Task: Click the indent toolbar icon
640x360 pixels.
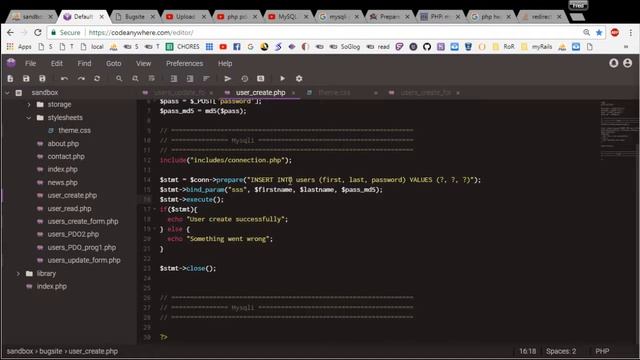Action: (x=173, y=78)
